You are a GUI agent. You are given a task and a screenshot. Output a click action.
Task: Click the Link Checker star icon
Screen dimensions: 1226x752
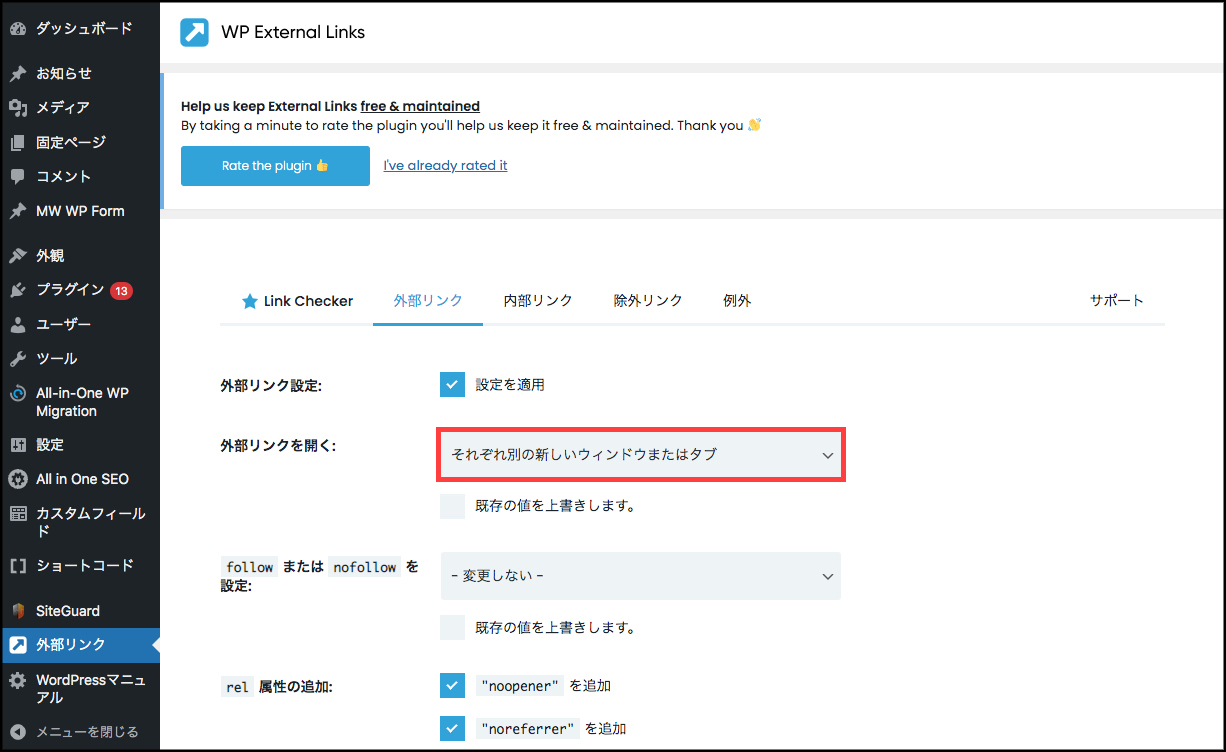coord(250,301)
